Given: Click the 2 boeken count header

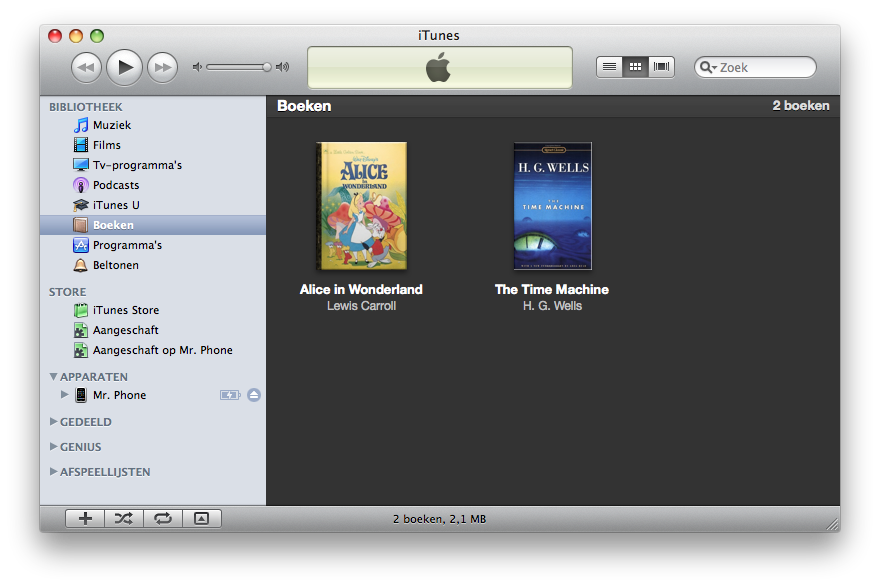Looking at the screenshot, I should [x=800, y=106].
